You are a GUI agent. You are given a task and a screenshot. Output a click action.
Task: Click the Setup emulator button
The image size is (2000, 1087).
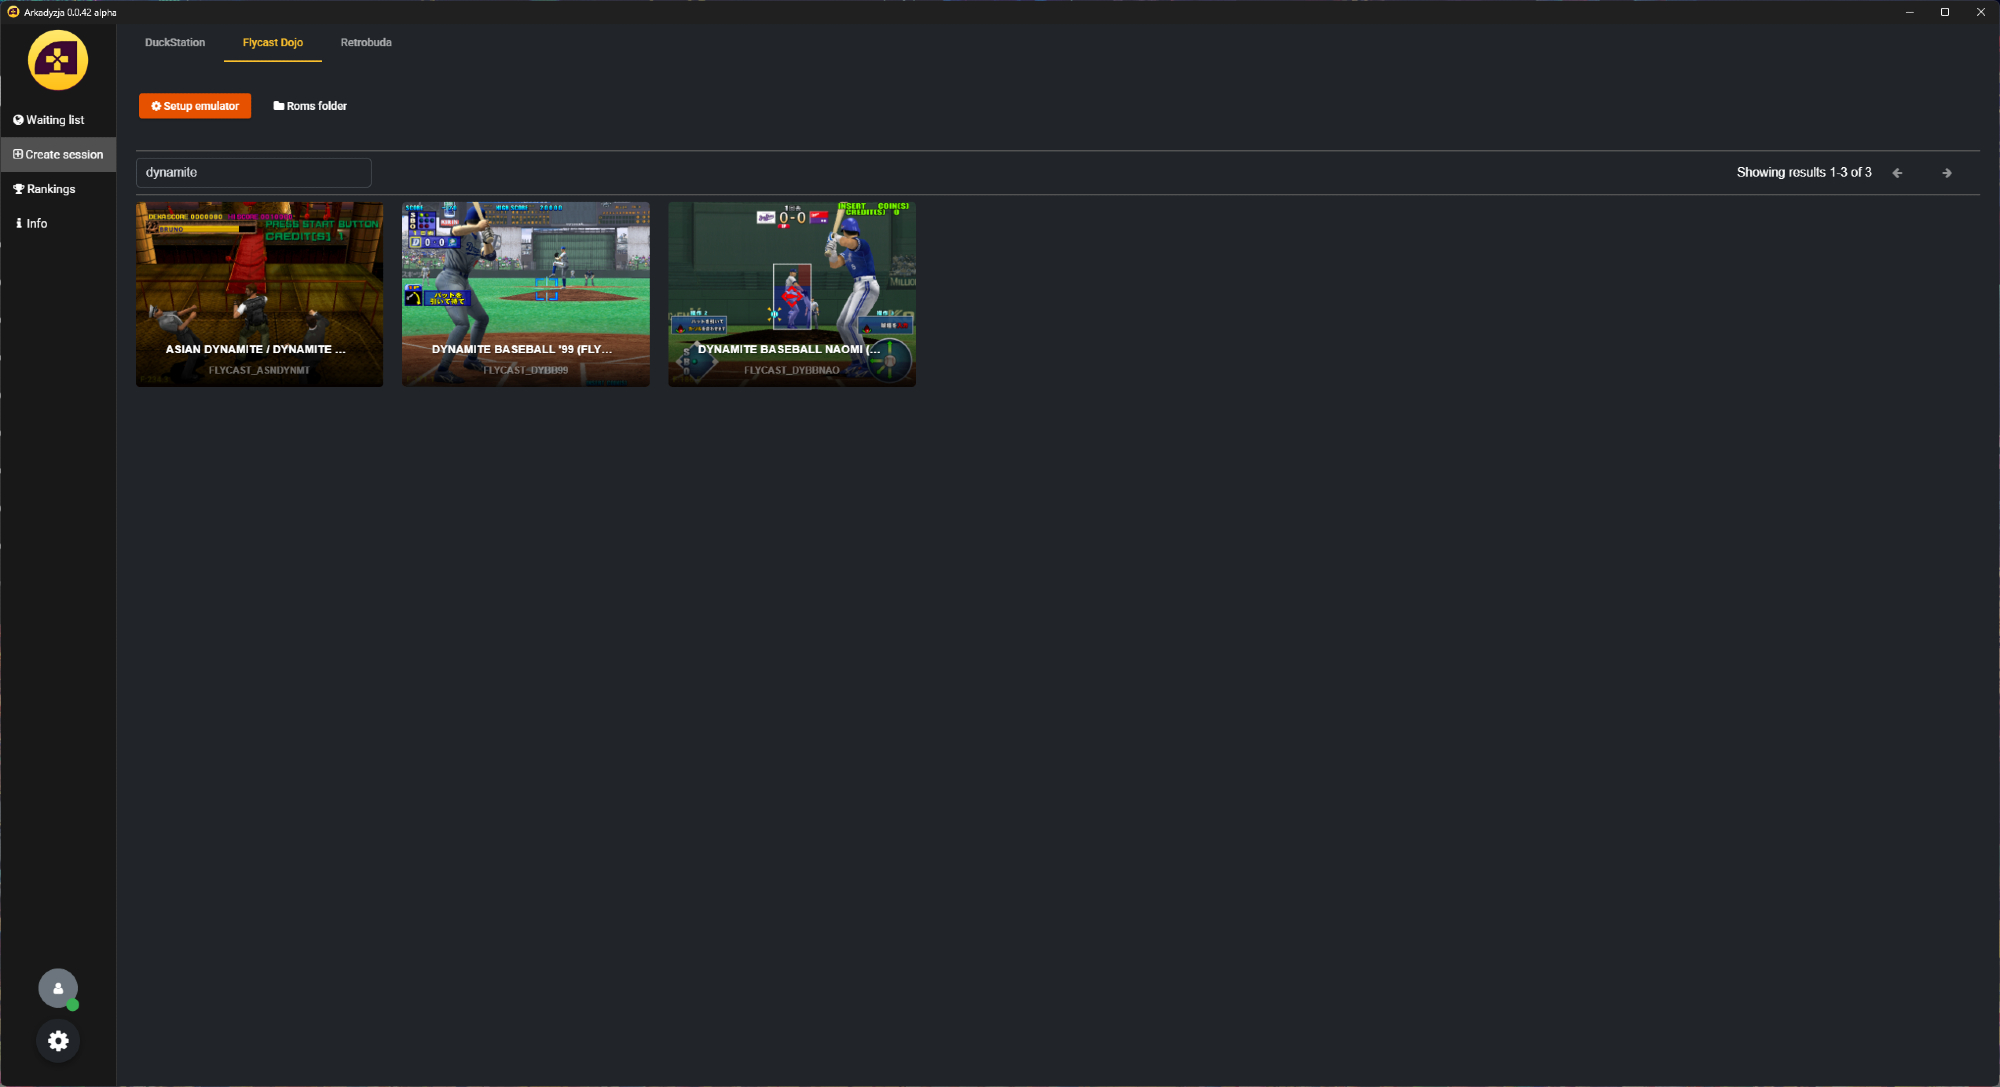click(195, 106)
